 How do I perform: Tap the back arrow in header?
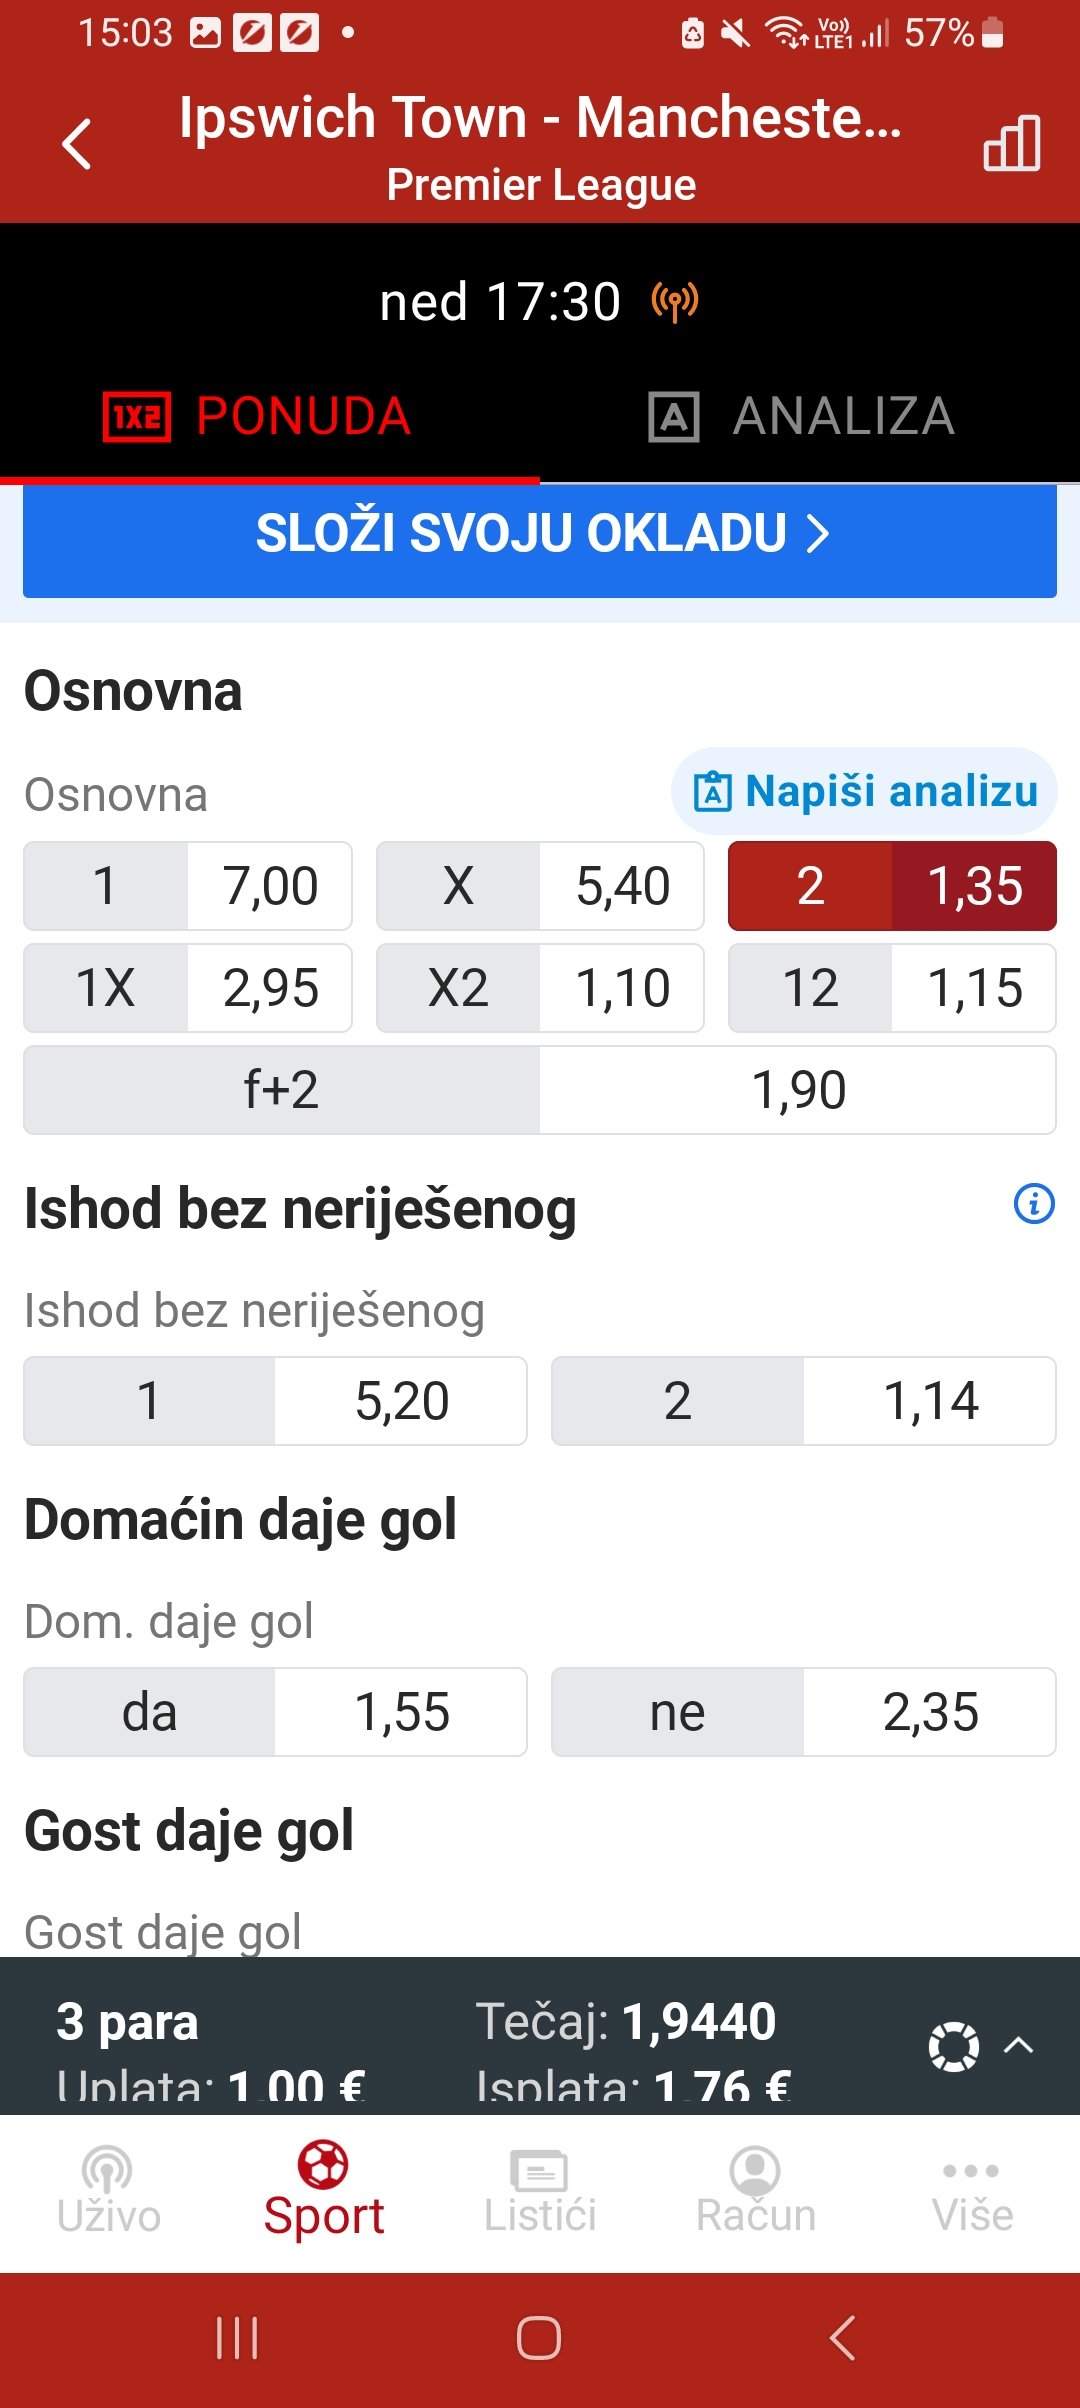[x=77, y=144]
